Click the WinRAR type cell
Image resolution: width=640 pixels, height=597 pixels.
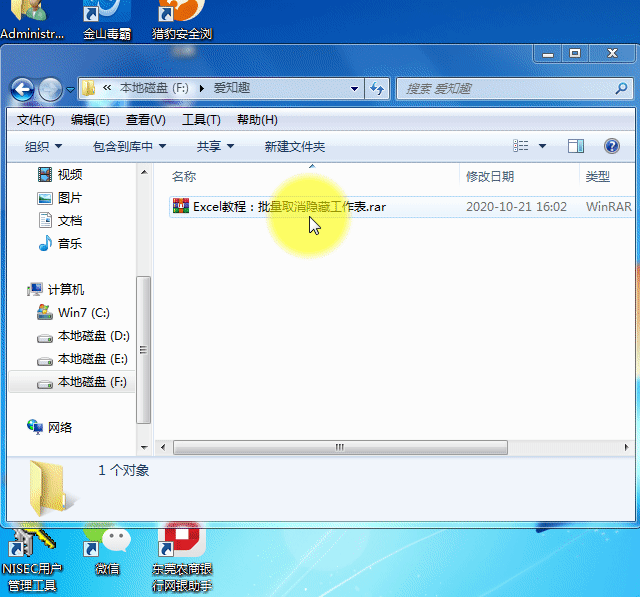(609, 207)
